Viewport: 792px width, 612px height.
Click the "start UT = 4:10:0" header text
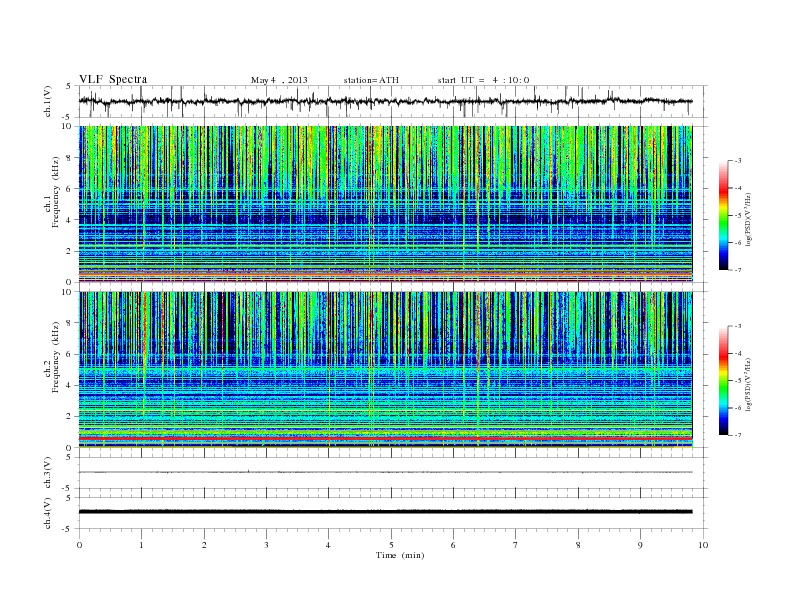(x=483, y=80)
